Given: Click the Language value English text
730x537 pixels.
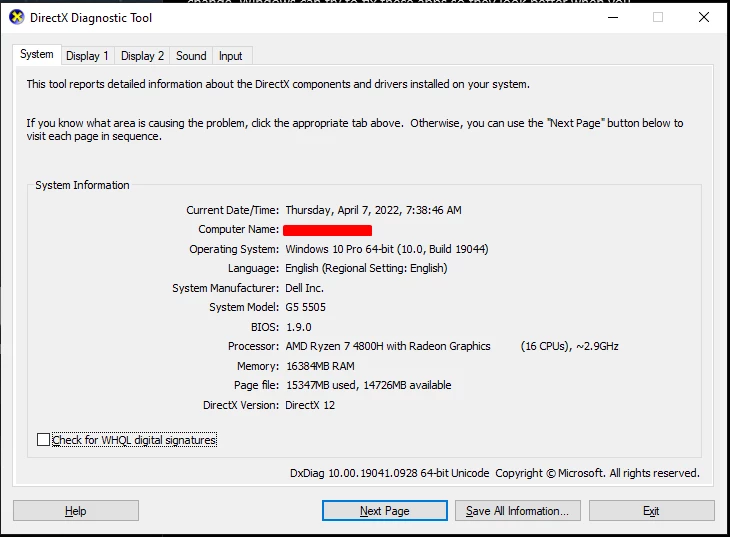Looking at the screenshot, I should (x=366, y=268).
